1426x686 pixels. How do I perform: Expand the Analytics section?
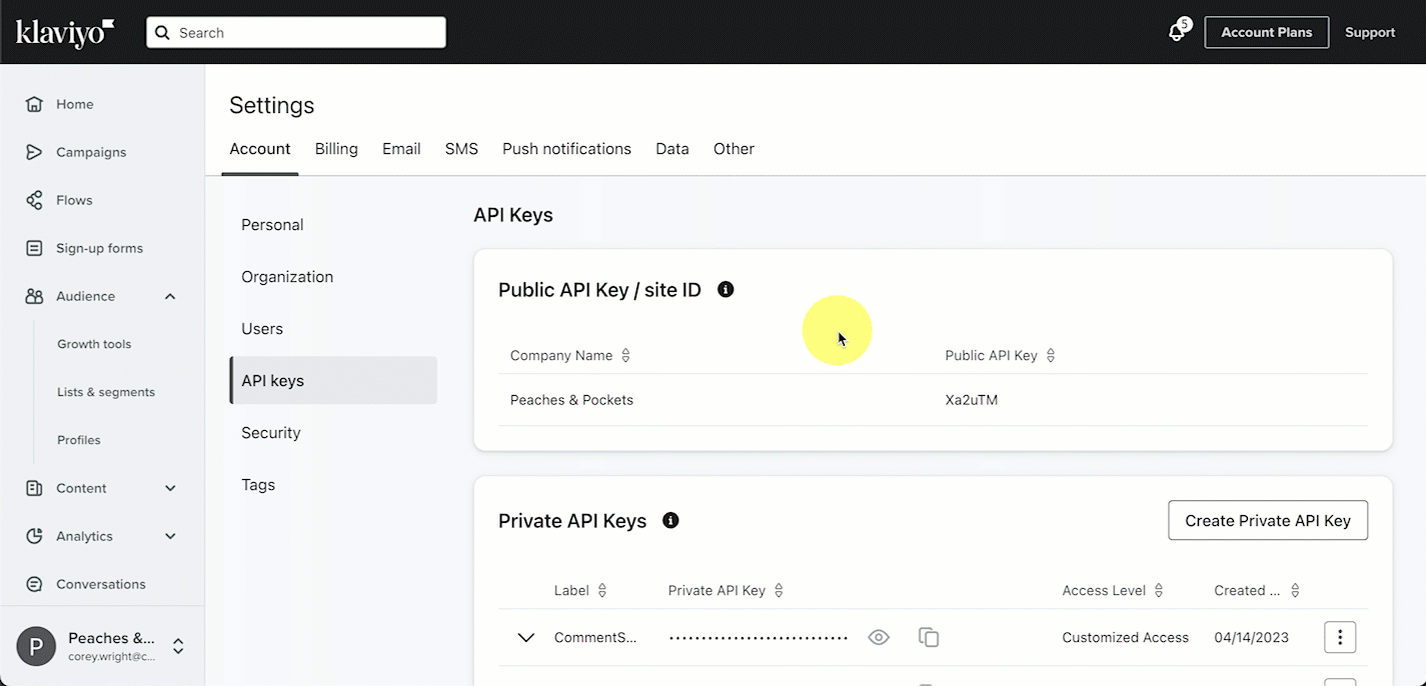pyautogui.click(x=170, y=536)
